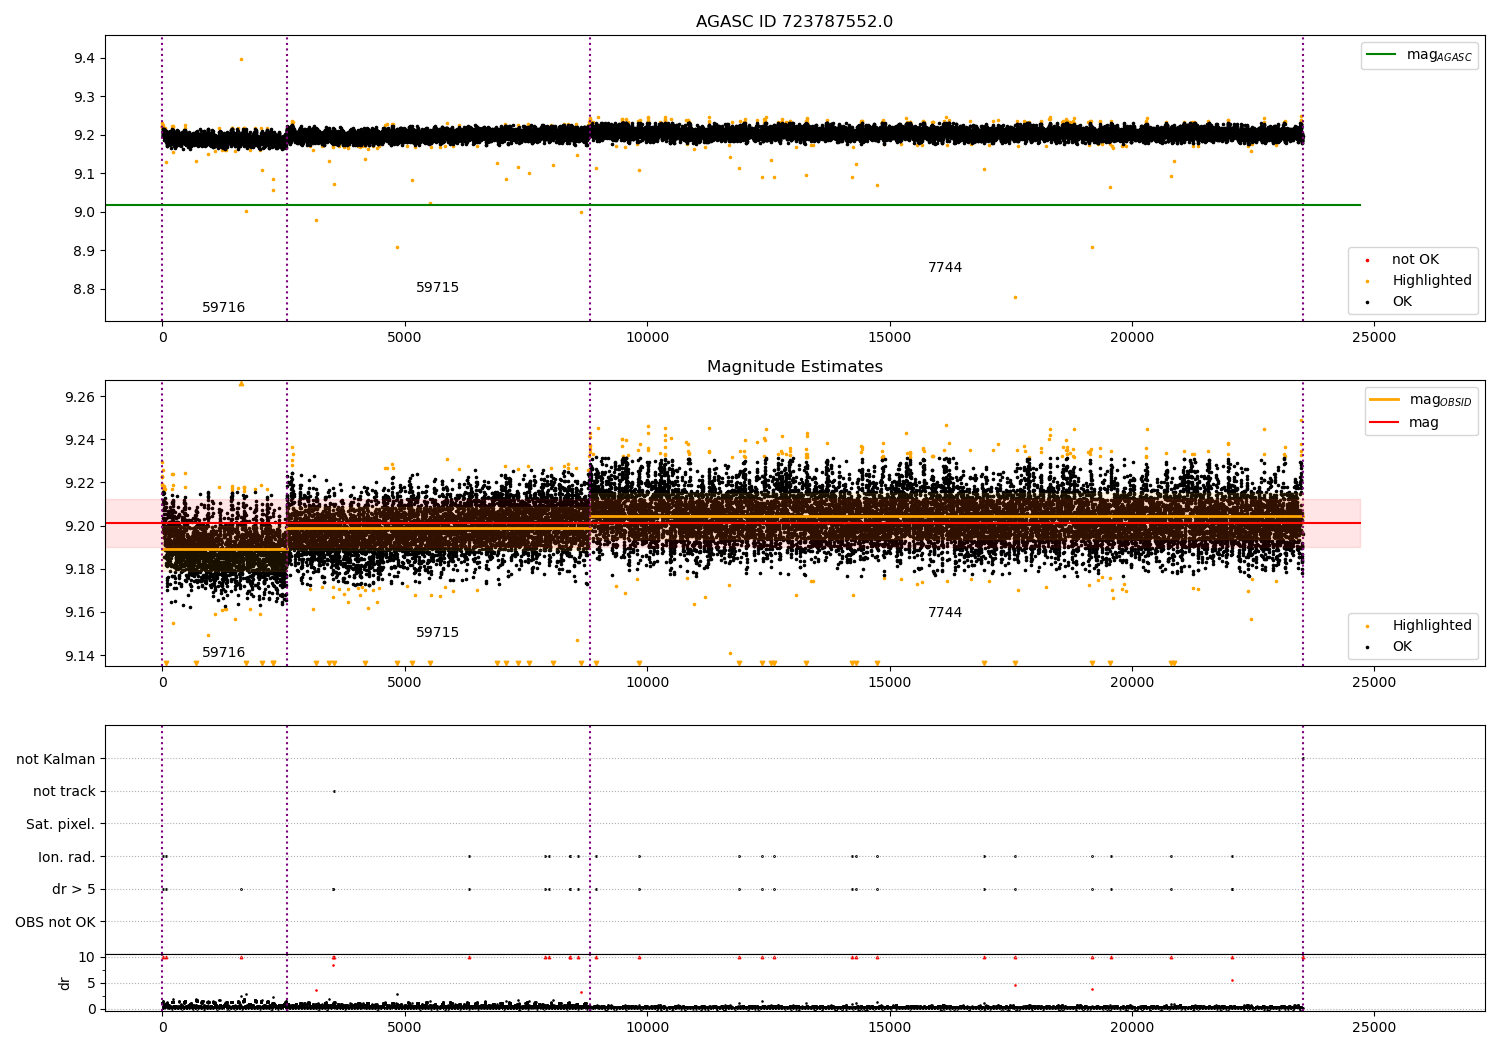1500x1050 pixels.
Task: Click the orange outlier point near 9.4 in top plot
Action: click(x=241, y=59)
